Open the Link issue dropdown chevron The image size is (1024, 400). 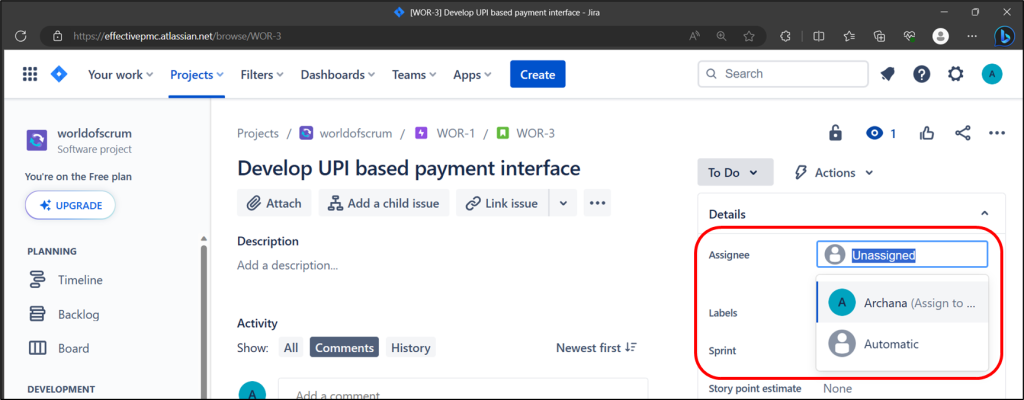click(x=563, y=203)
